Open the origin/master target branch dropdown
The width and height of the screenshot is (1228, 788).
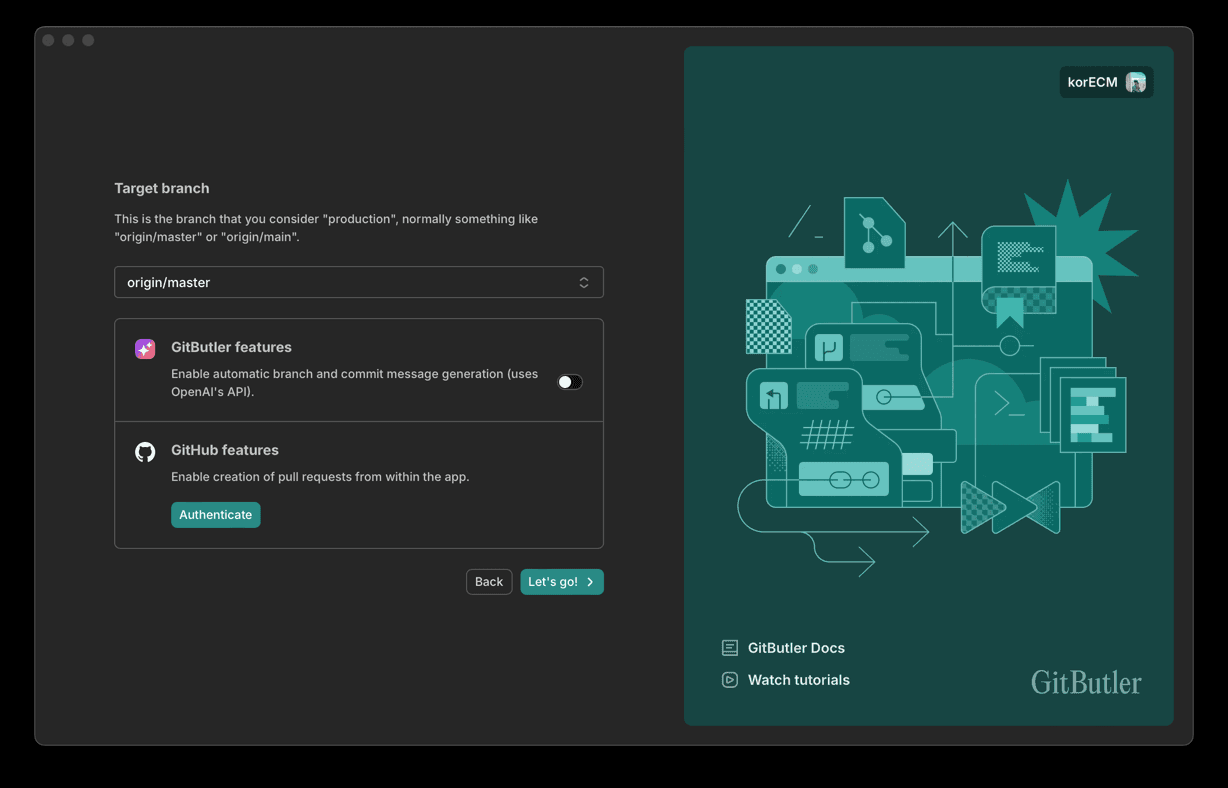point(359,282)
